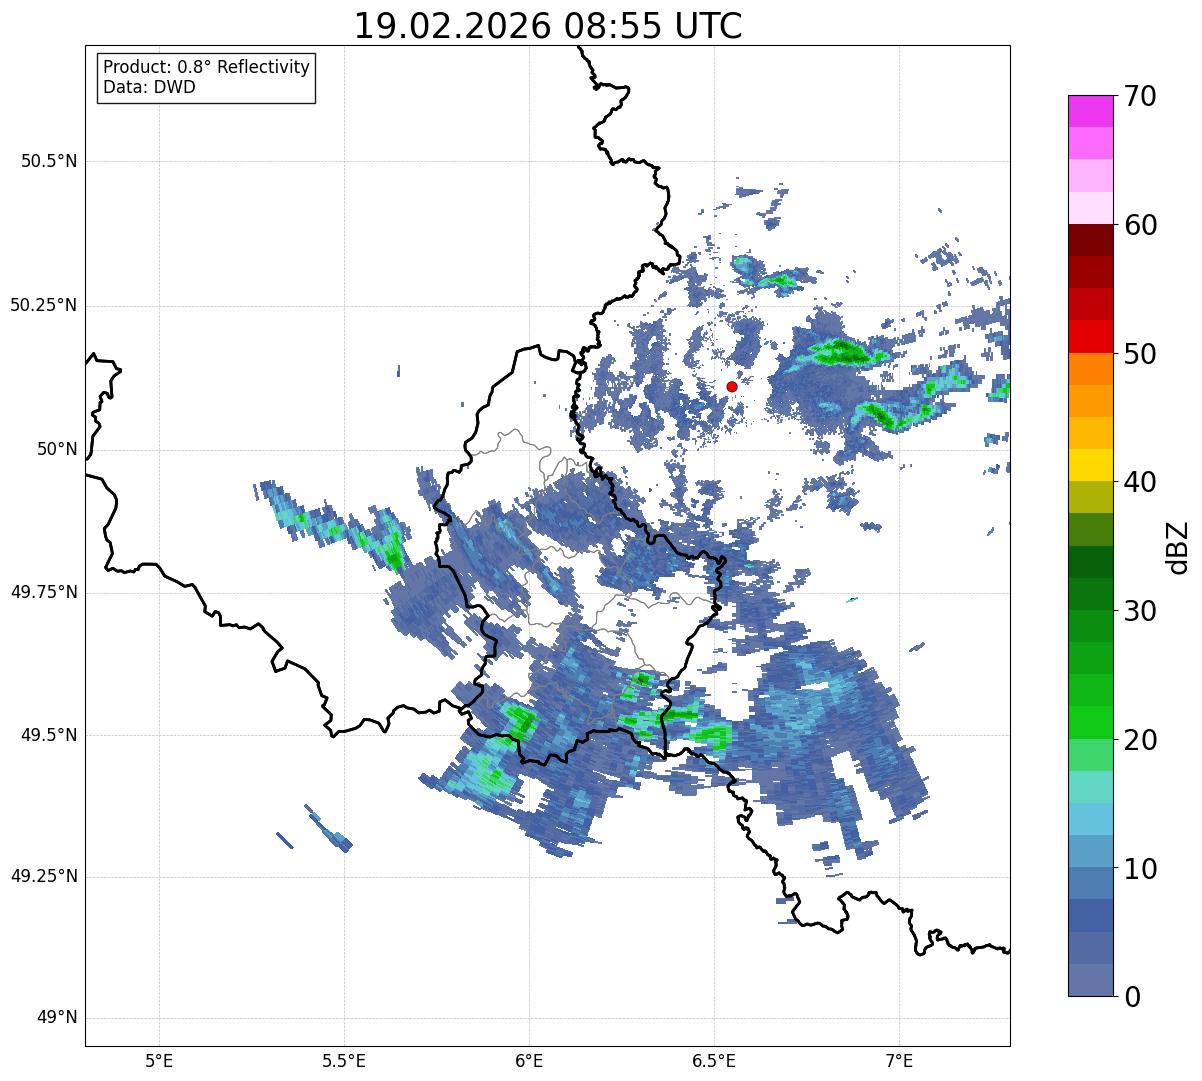Select the 'Data: DWD' label
Image resolution: width=1202 pixels, height=1081 pixels.
tap(149, 87)
